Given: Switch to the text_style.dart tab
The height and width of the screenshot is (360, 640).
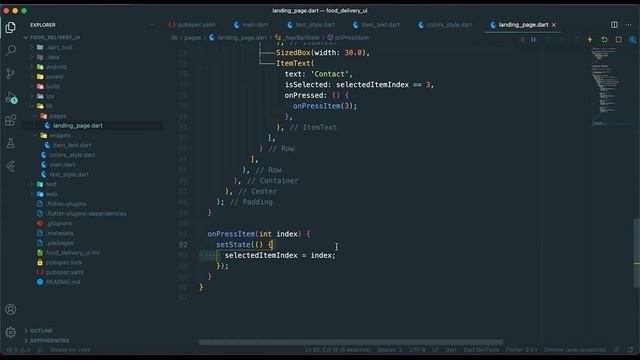Looking at the screenshot, I should (x=311, y=25).
